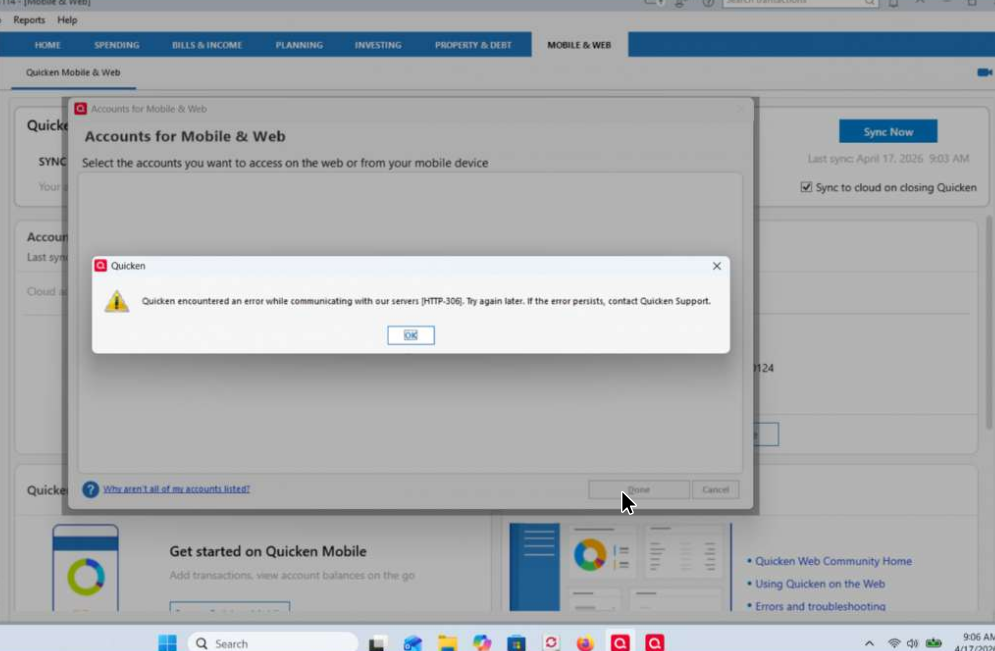Click the Sync Now button
Image resolution: width=995 pixels, height=651 pixels.
[888, 131]
